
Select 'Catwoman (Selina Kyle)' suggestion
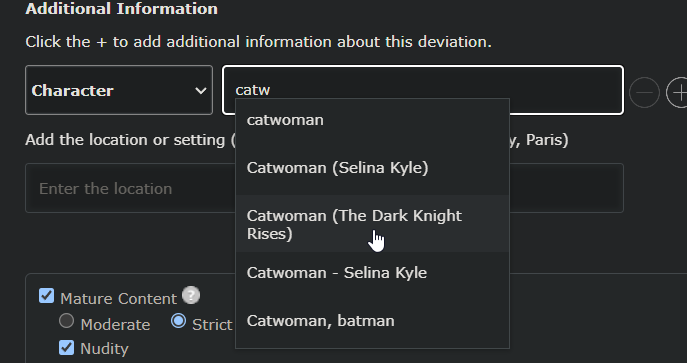click(x=372, y=168)
